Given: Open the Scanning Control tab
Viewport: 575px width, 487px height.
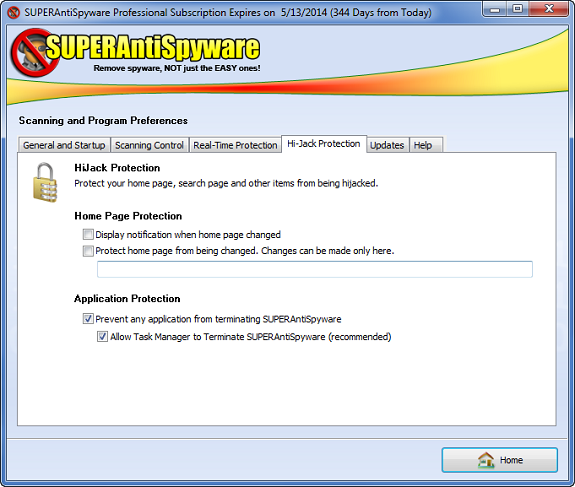Looking at the screenshot, I should (x=149, y=145).
